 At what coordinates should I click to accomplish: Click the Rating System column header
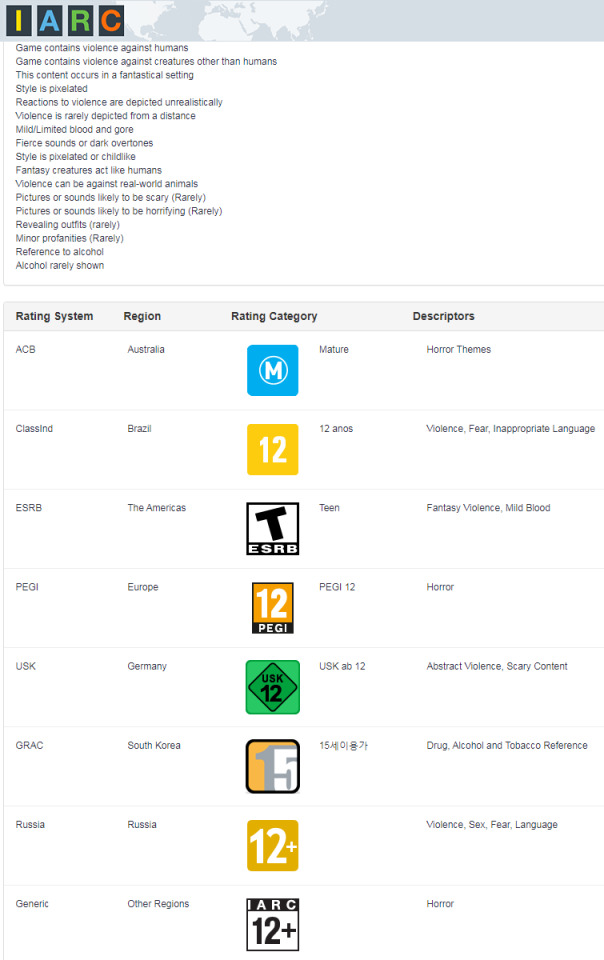click(x=54, y=316)
